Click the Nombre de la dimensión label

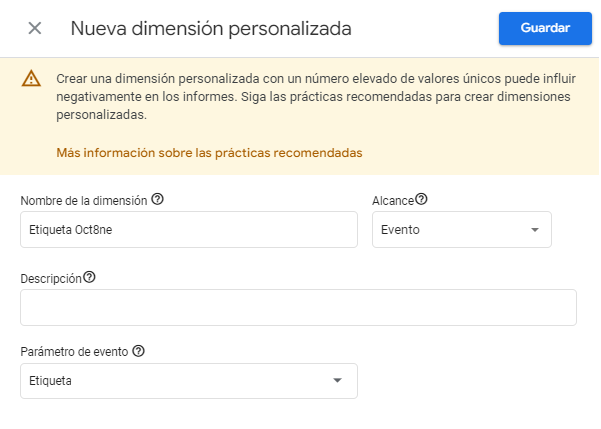click(x=84, y=200)
